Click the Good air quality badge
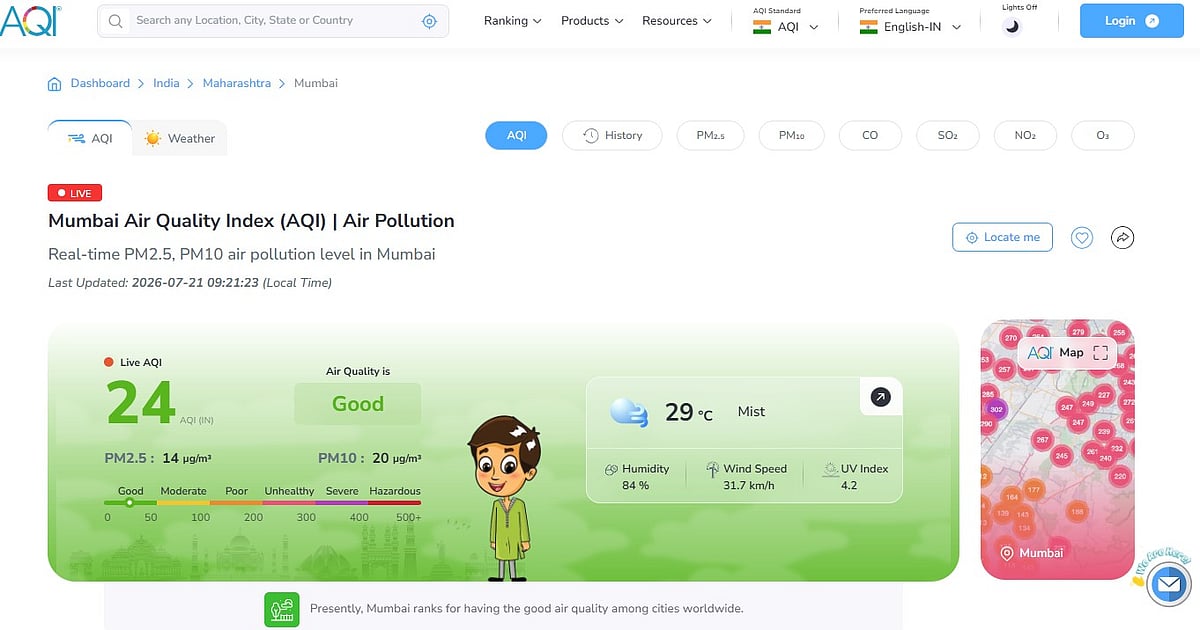 click(358, 404)
